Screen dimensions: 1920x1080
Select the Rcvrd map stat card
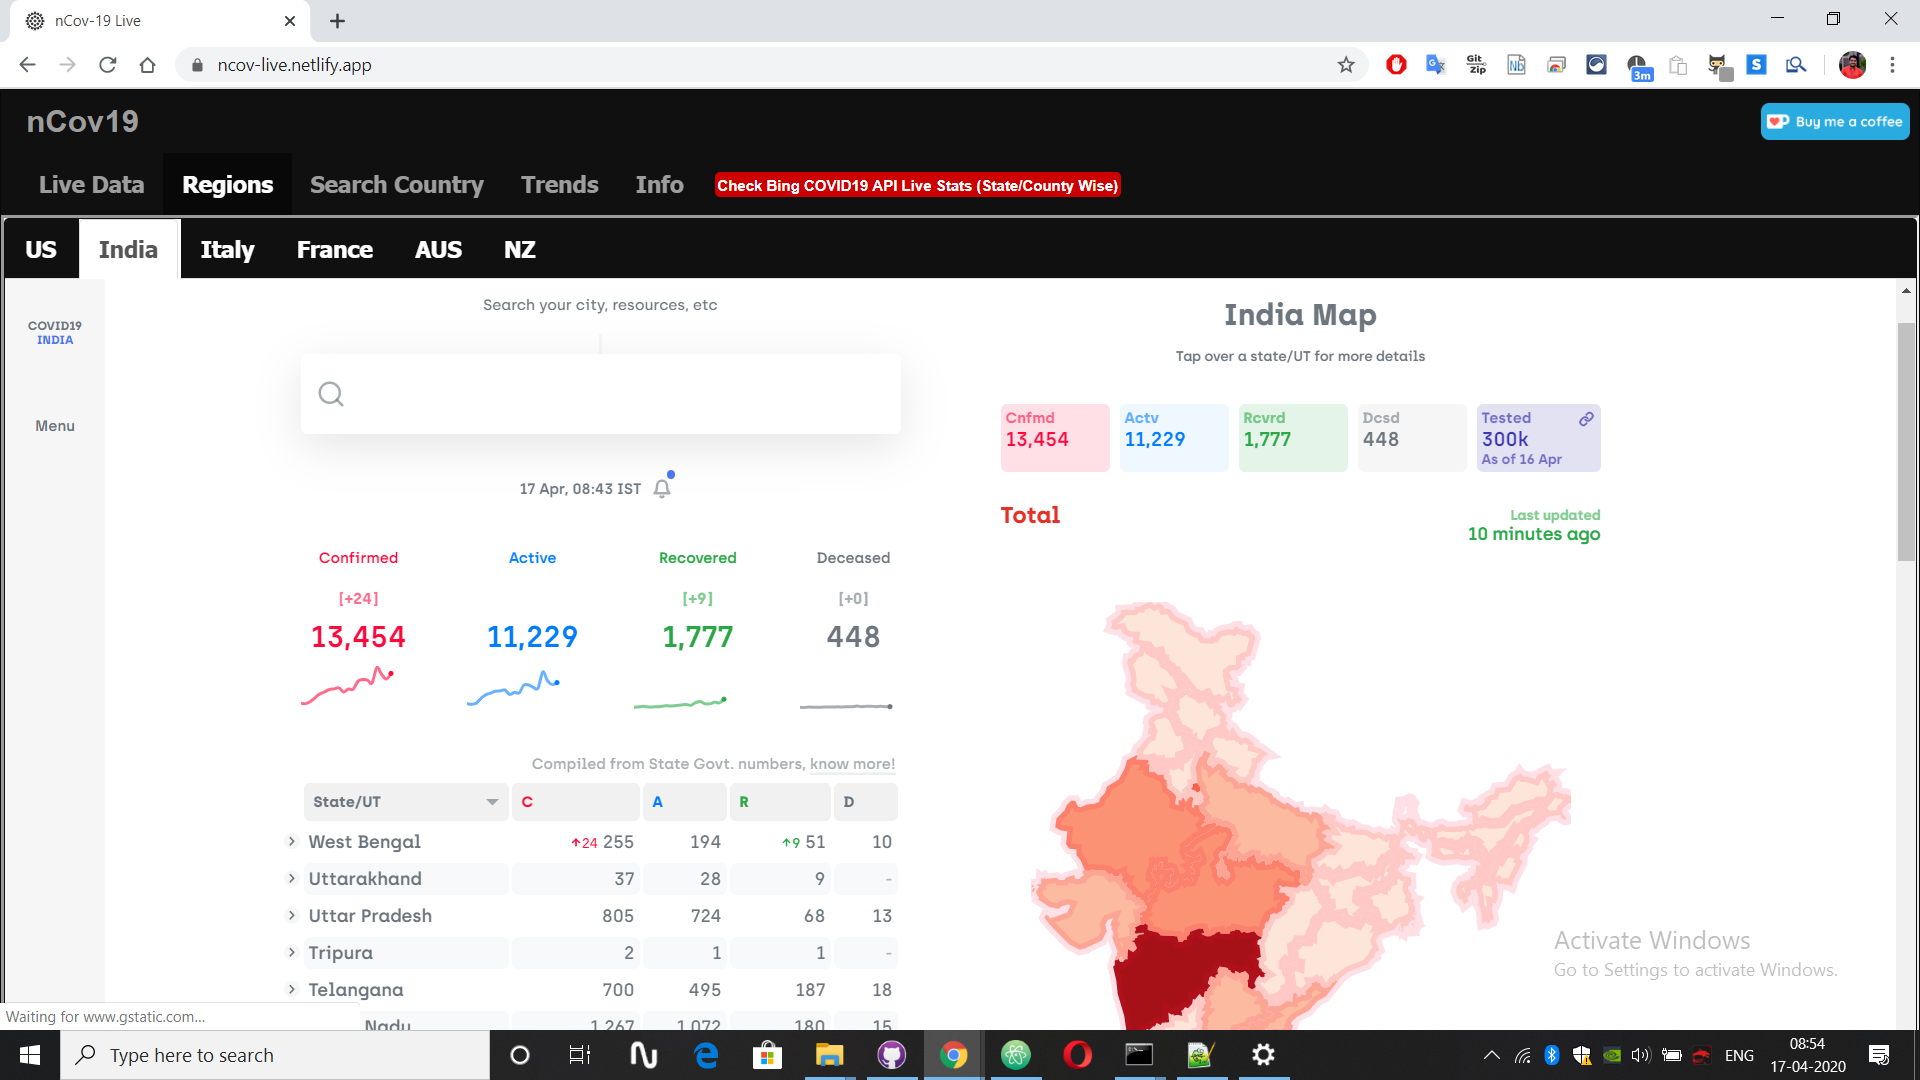(x=1292, y=437)
